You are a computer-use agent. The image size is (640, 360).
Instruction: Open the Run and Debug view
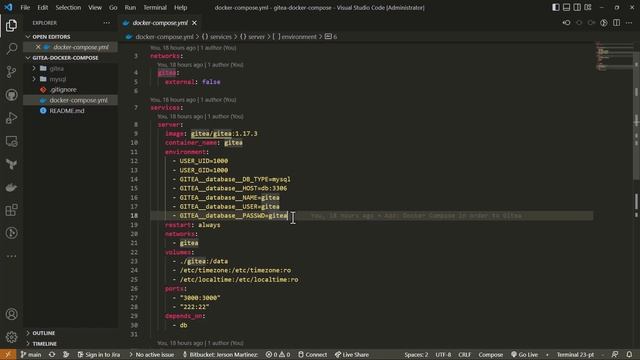11,118
